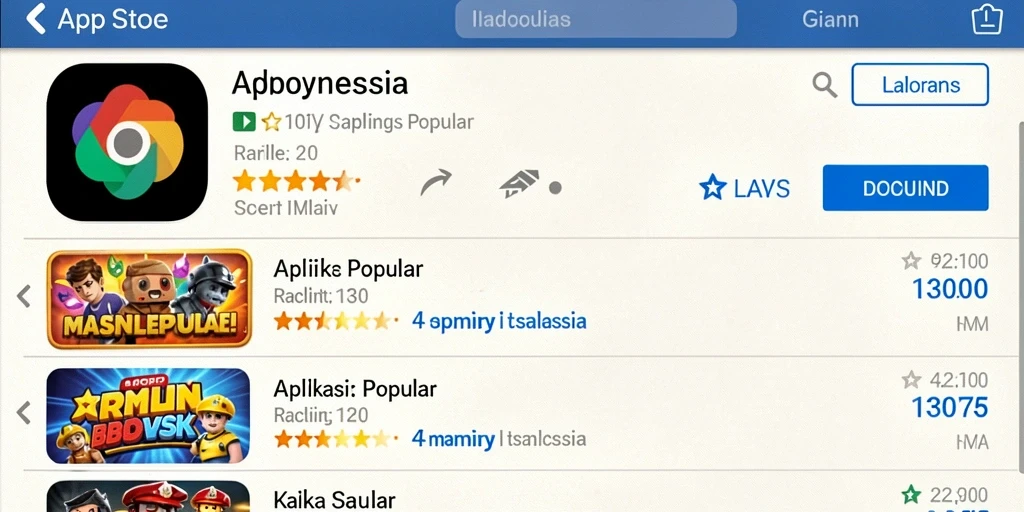
Task: Click the star icon next to 92:100
Action: [911, 261]
